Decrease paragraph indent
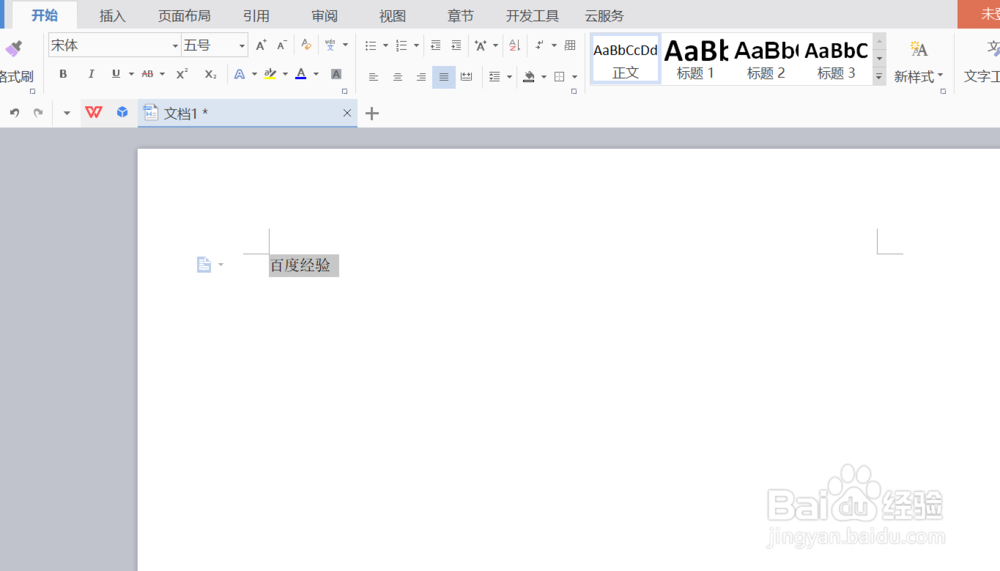This screenshot has width=1000, height=571. point(436,45)
